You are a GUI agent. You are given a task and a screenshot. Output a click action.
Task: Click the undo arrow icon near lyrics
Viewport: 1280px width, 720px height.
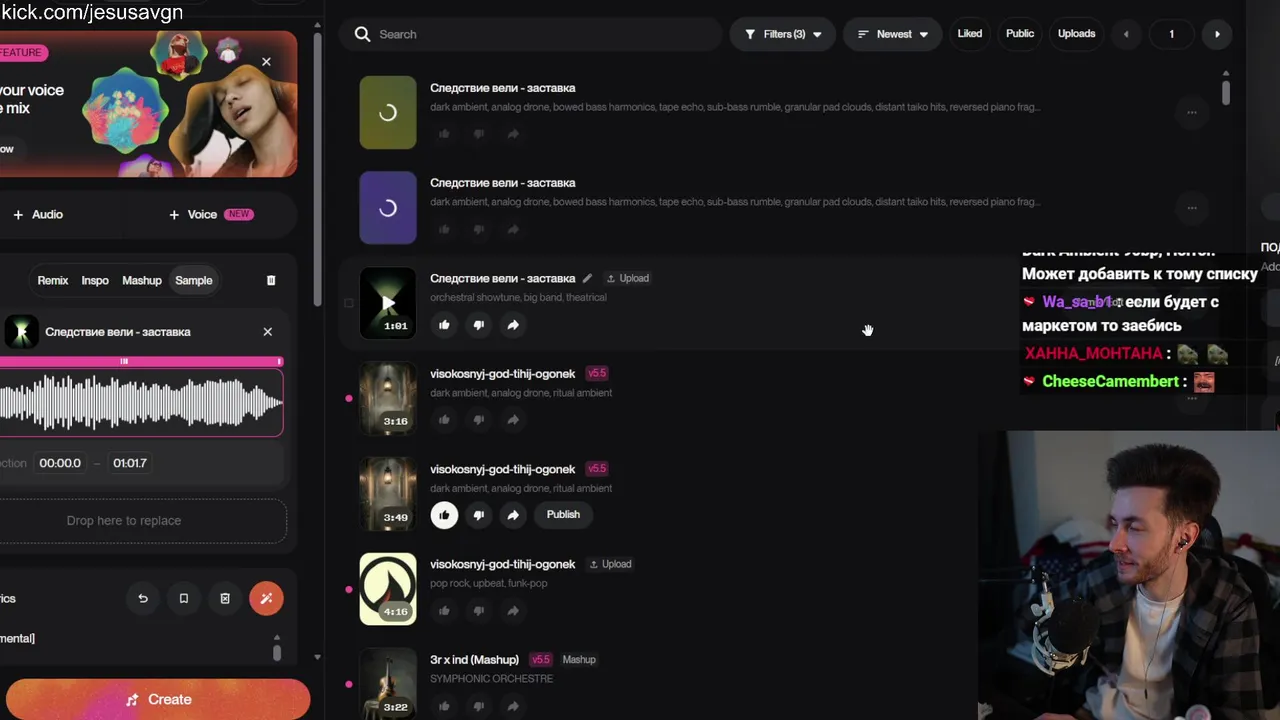pyautogui.click(x=143, y=599)
